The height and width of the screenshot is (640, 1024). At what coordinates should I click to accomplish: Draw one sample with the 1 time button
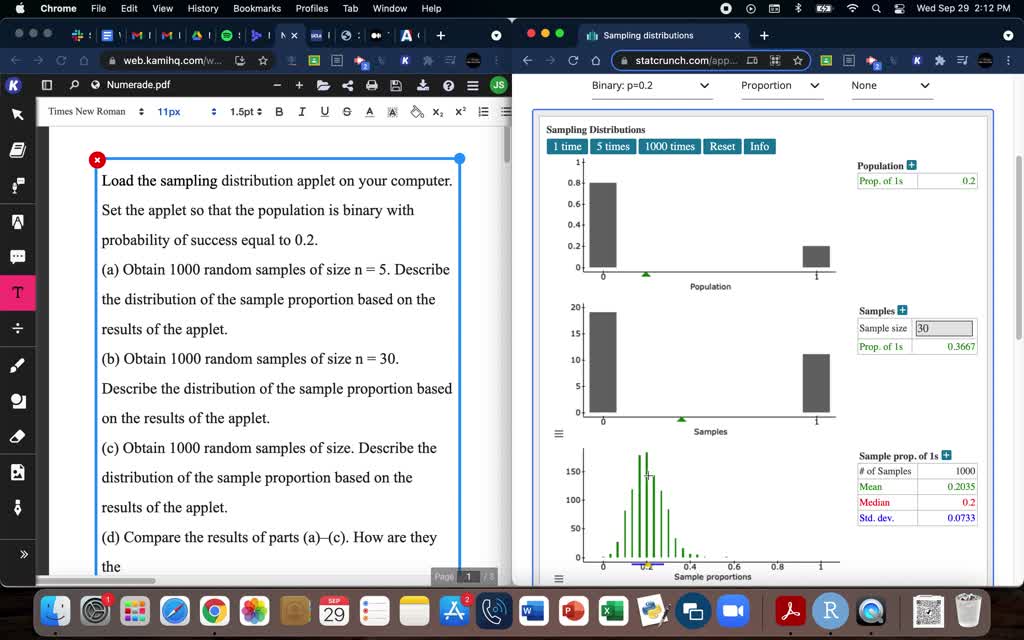[x=568, y=146]
